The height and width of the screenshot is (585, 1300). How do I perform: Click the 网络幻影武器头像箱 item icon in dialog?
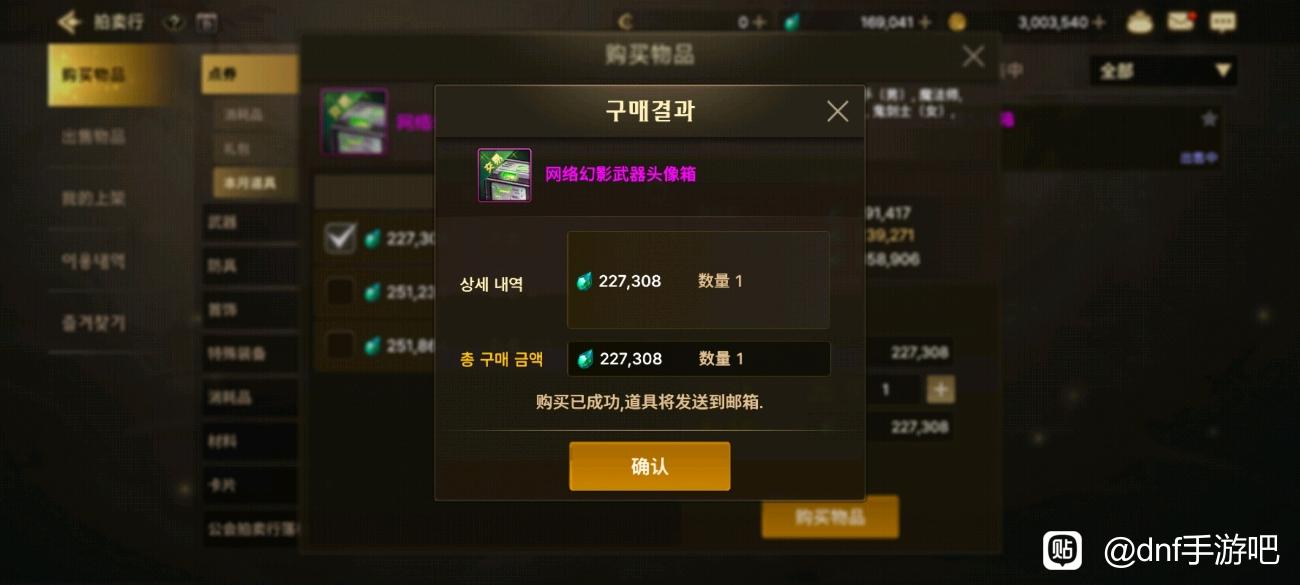click(x=504, y=175)
